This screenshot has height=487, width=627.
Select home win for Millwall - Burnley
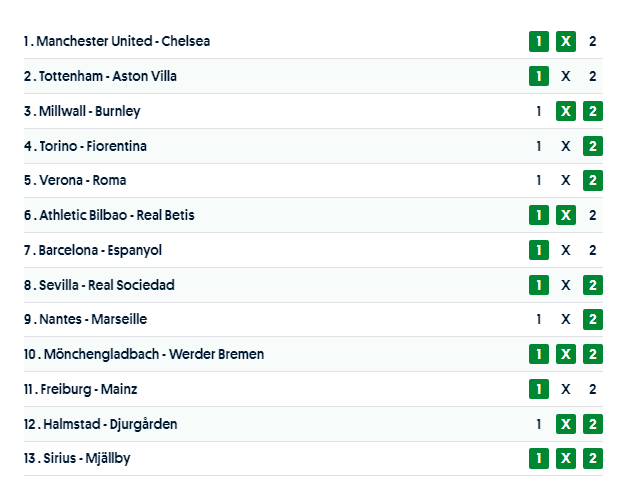pos(539,111)
